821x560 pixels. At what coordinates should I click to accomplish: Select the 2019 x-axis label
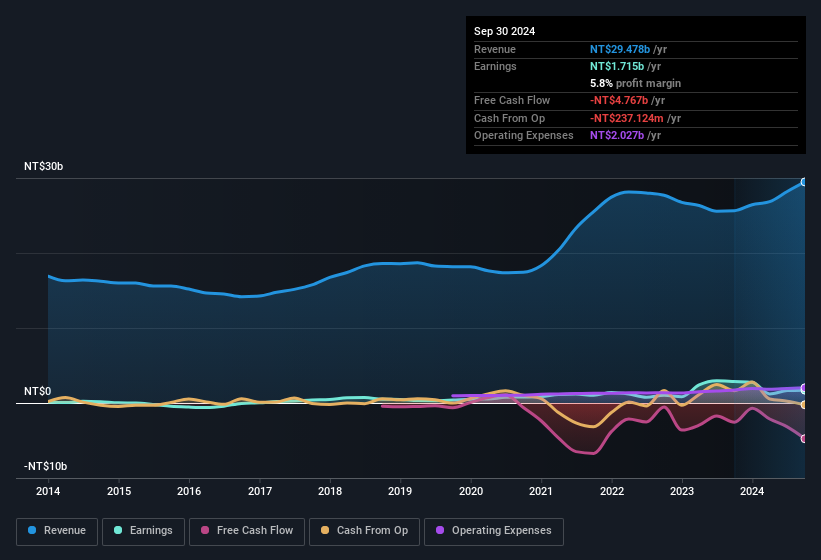click(400, 491)
